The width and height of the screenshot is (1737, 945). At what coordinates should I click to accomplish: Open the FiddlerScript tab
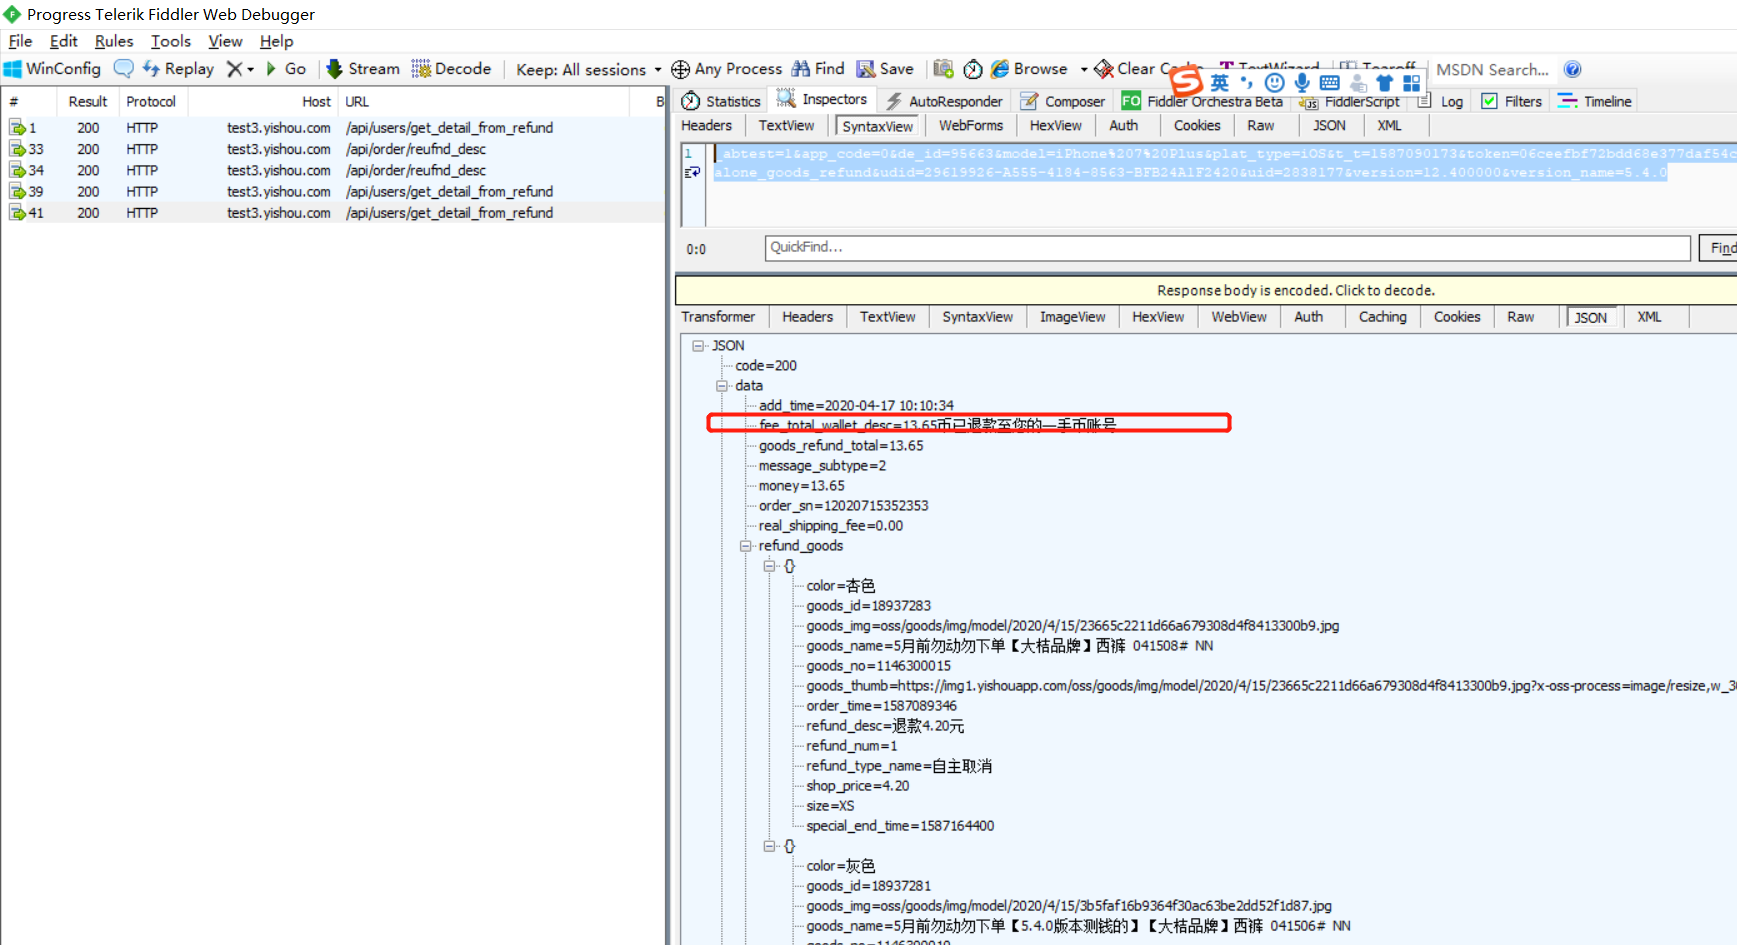pos(1350,101)
